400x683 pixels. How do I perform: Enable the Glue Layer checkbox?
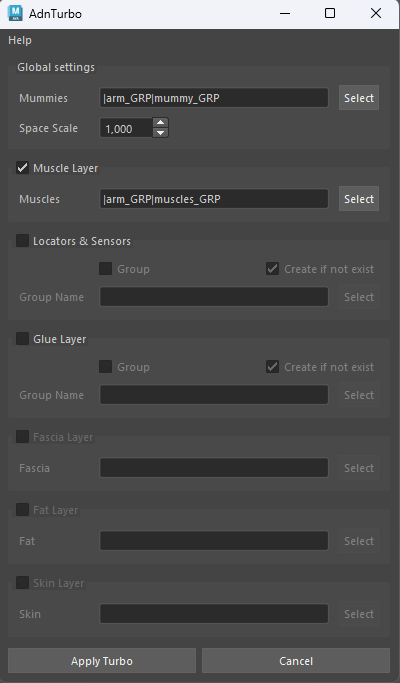22,338
